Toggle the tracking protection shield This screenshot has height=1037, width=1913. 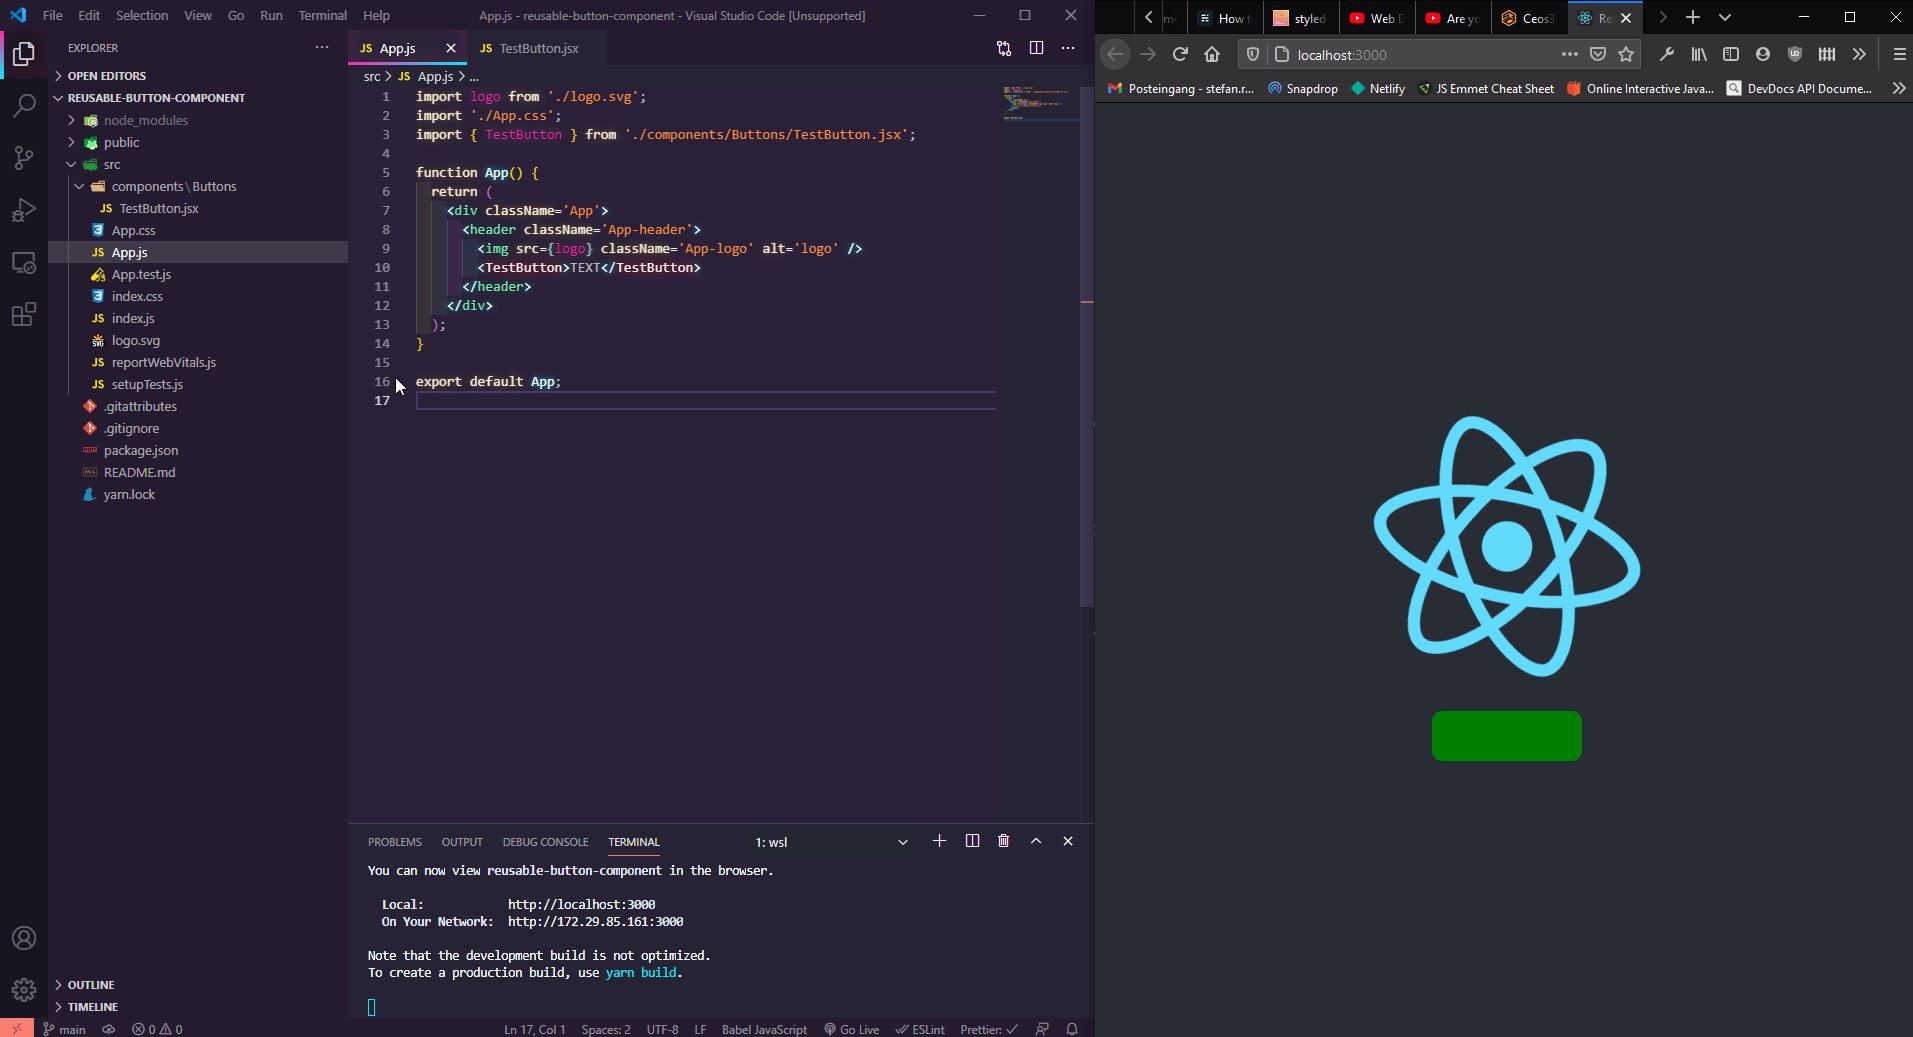1252,54
